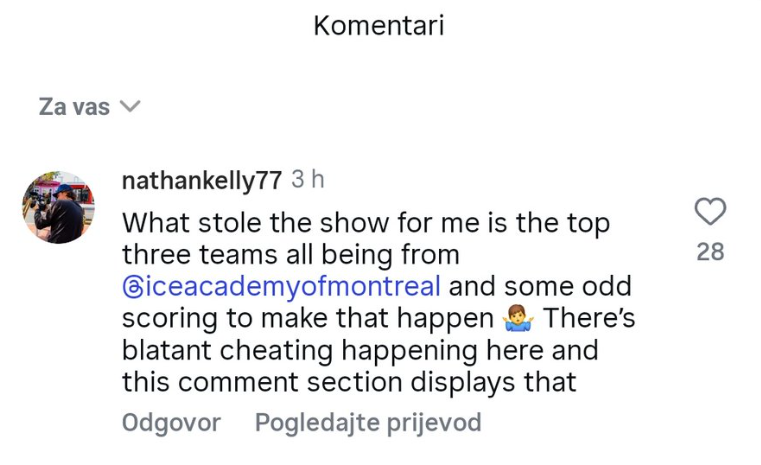Click the at-sign icon before iceacademyofmontreal

click(134, 287)
